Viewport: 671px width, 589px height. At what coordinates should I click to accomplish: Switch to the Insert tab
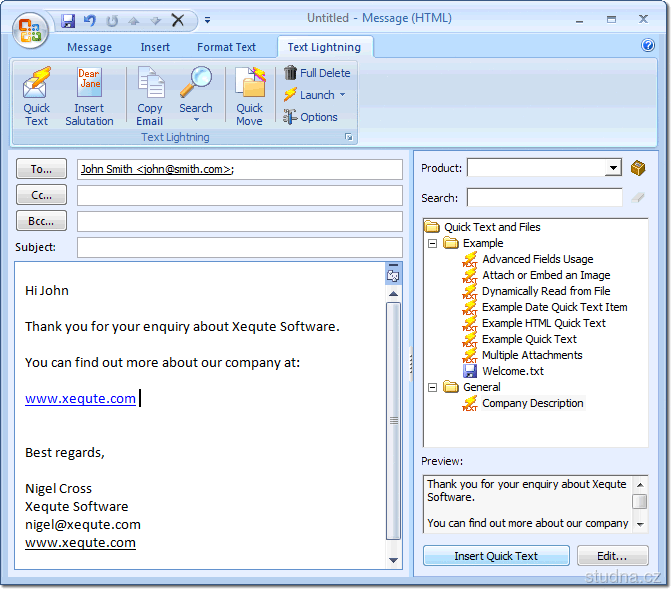click(155, 47)
